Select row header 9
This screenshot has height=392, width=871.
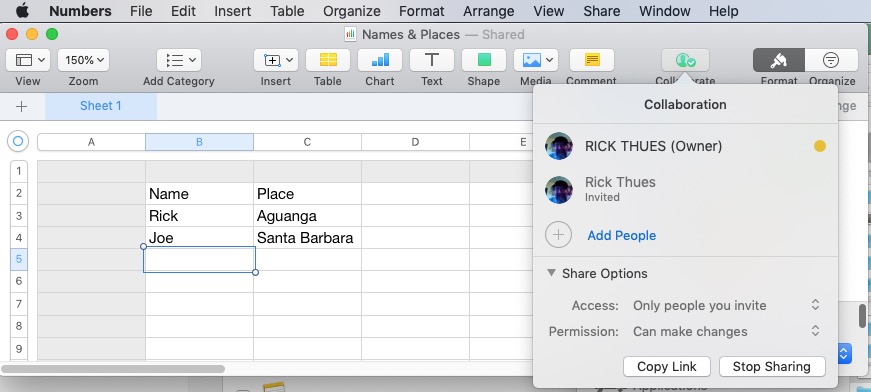tap(19, 349)
